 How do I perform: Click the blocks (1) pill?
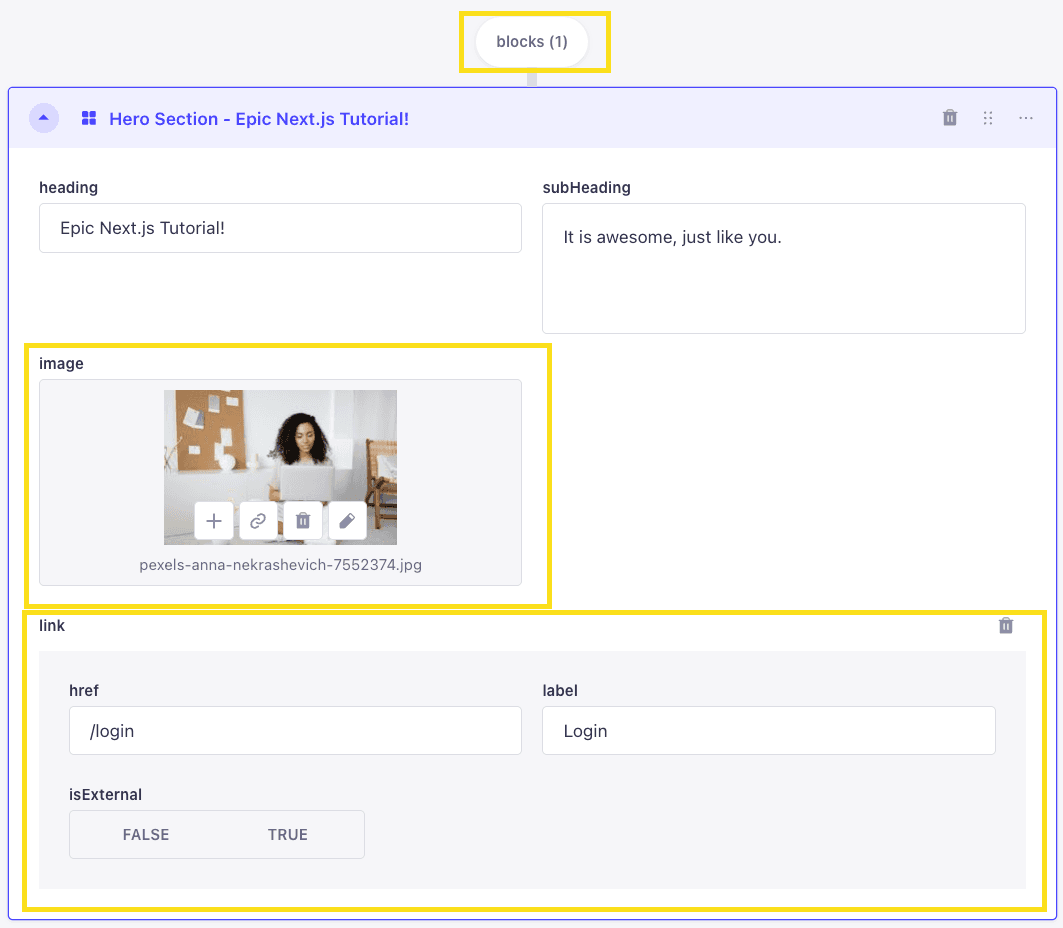pos(532,42)
